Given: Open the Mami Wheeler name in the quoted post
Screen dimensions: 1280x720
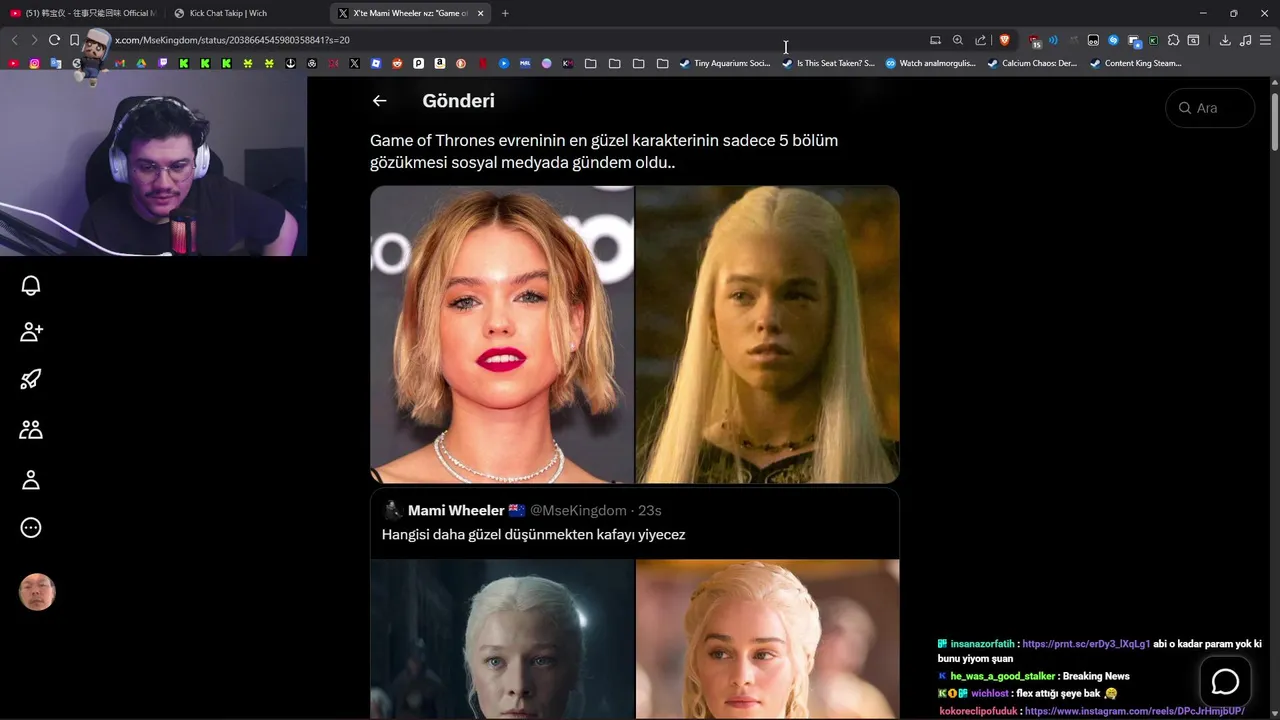Looking at the screenshot, I should coord(456,511).
